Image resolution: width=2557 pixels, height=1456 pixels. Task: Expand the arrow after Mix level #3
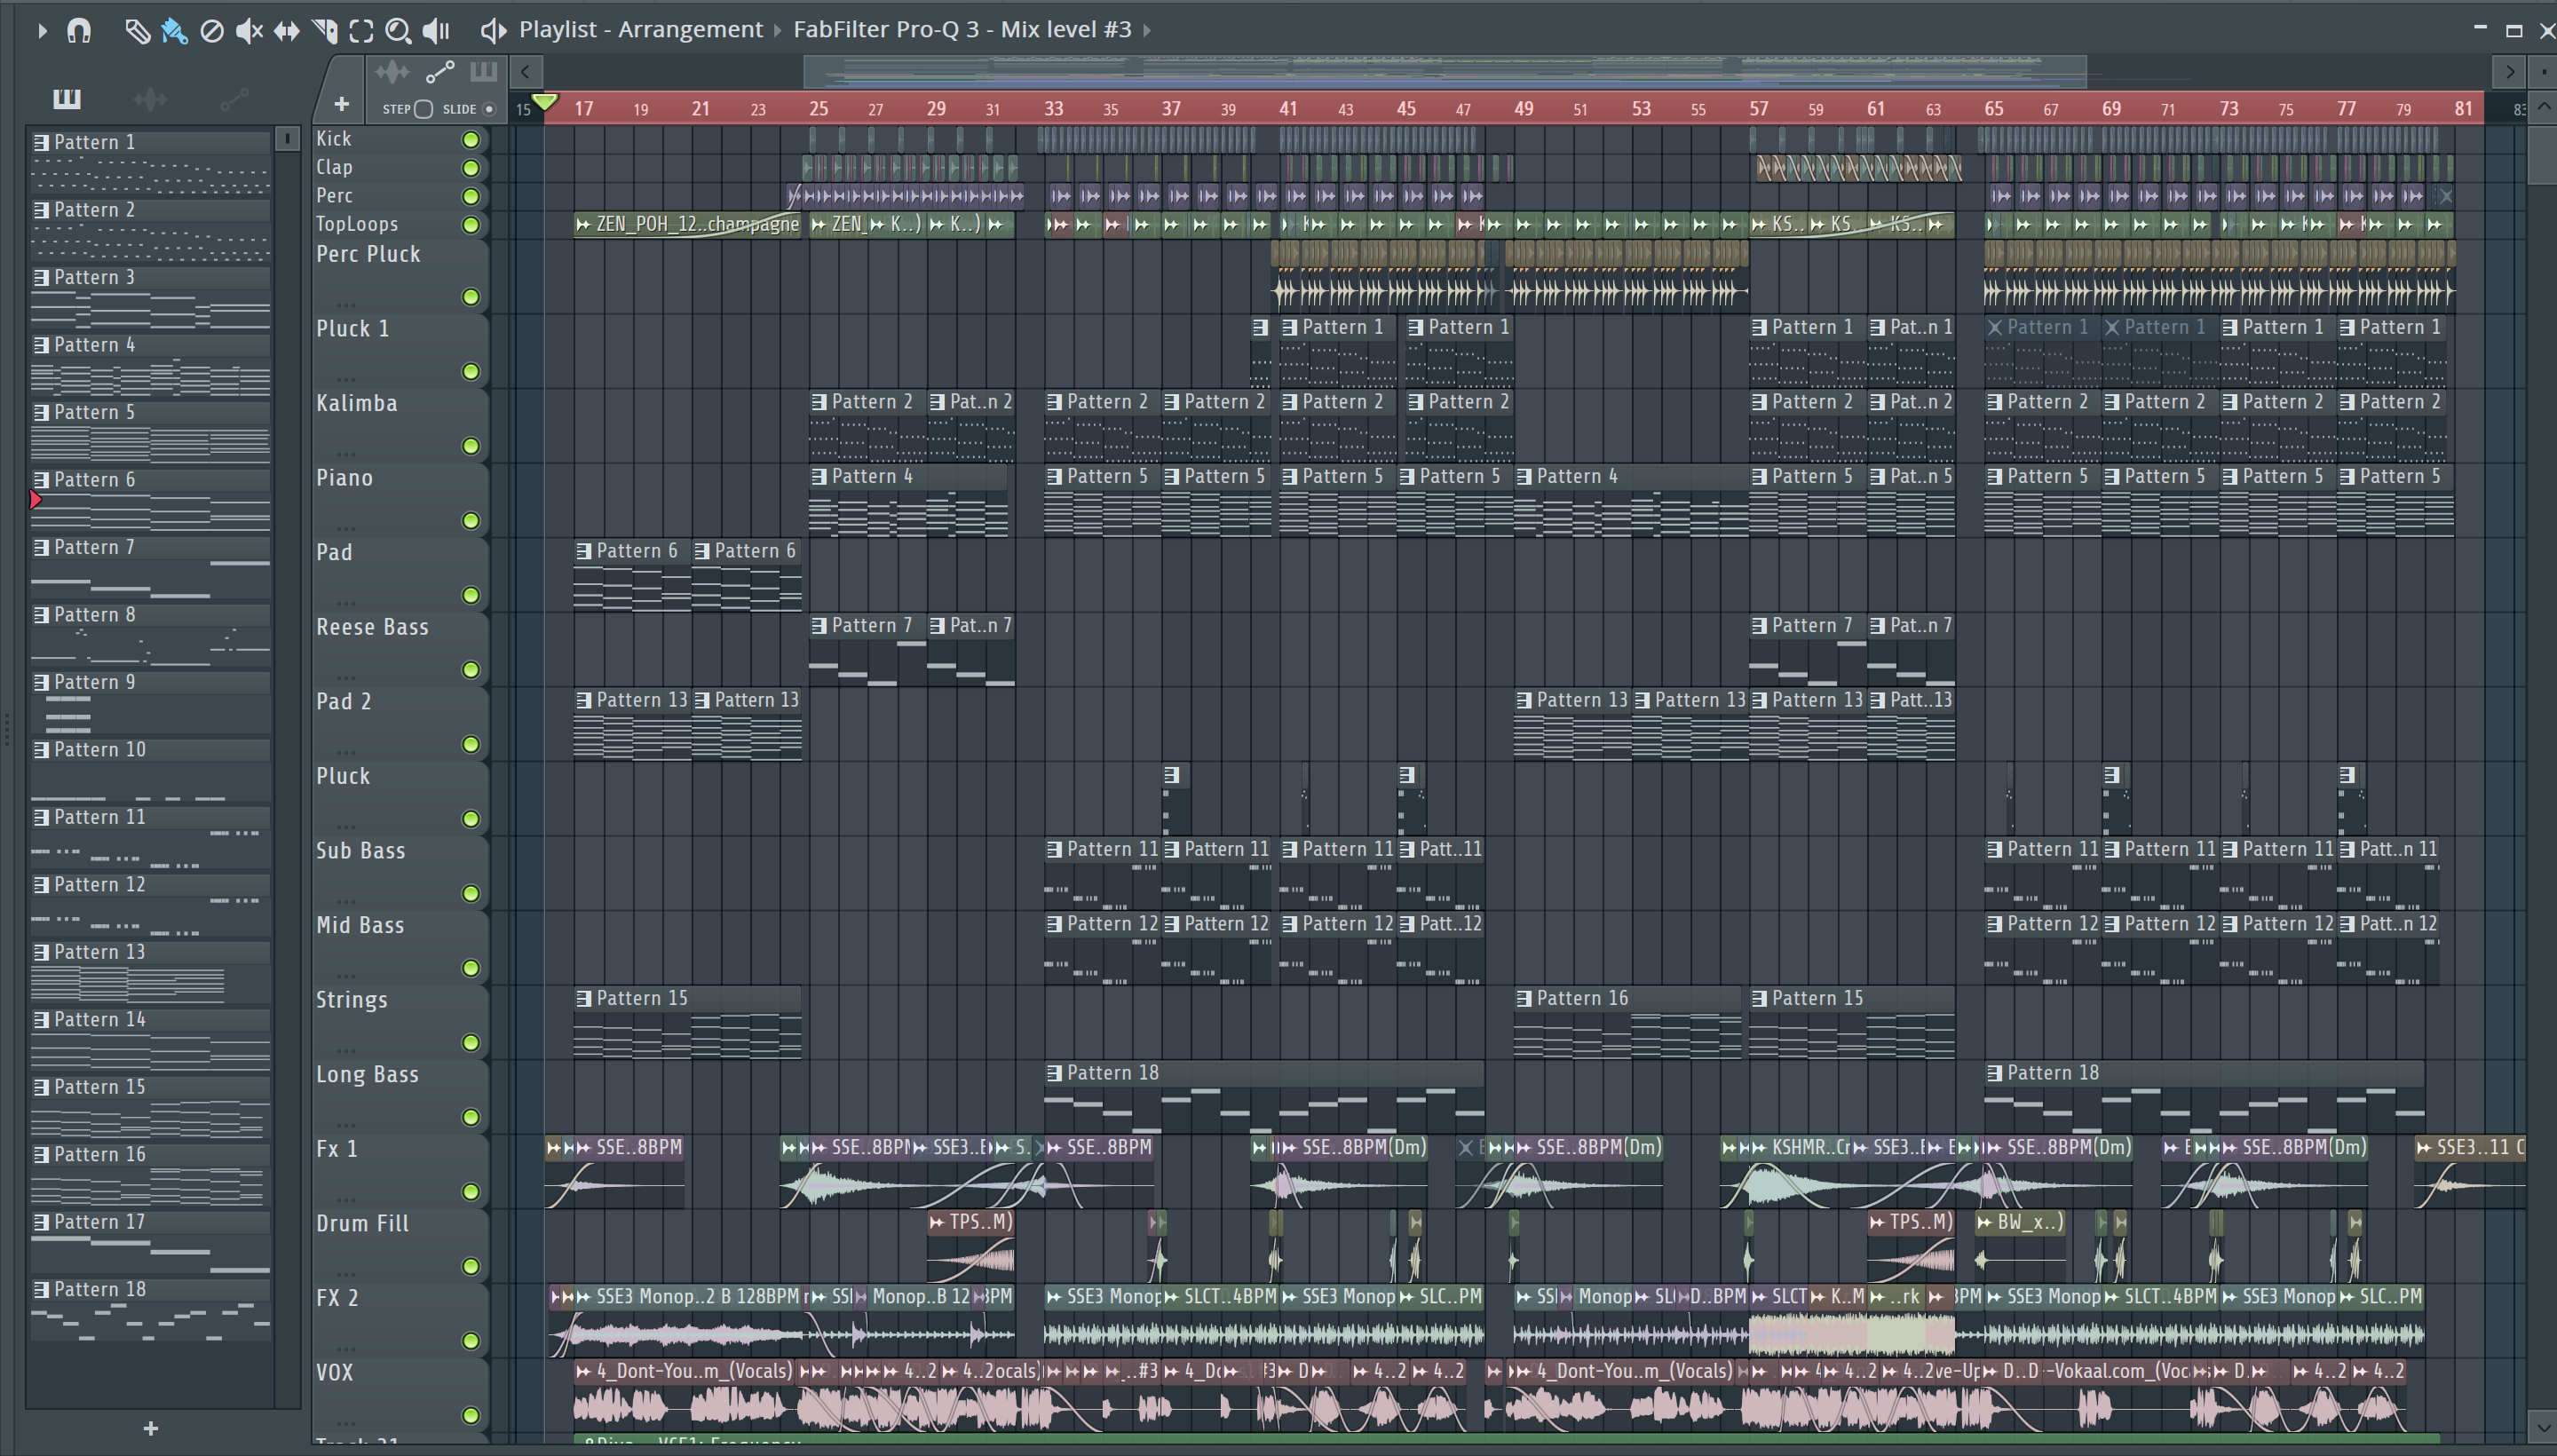pos(1146,31)
